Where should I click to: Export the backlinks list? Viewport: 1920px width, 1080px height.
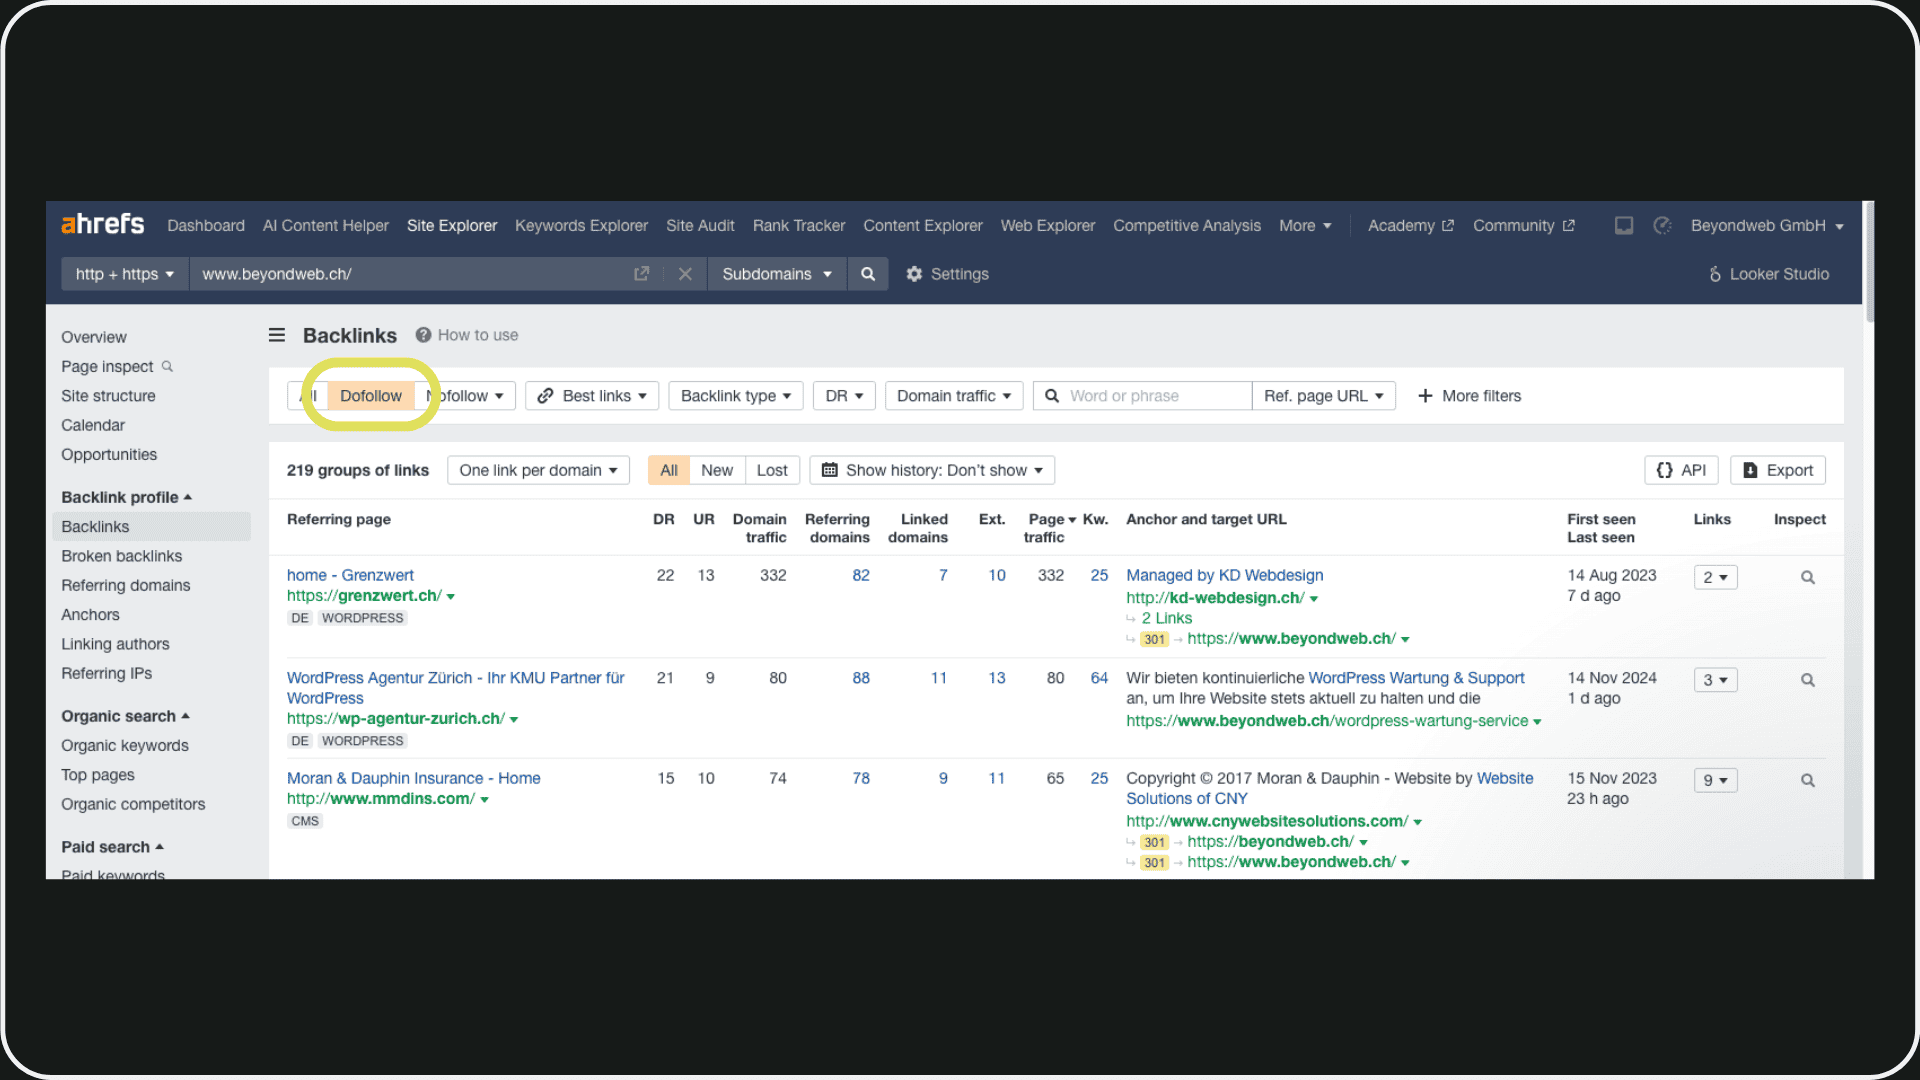point(1778,470)
